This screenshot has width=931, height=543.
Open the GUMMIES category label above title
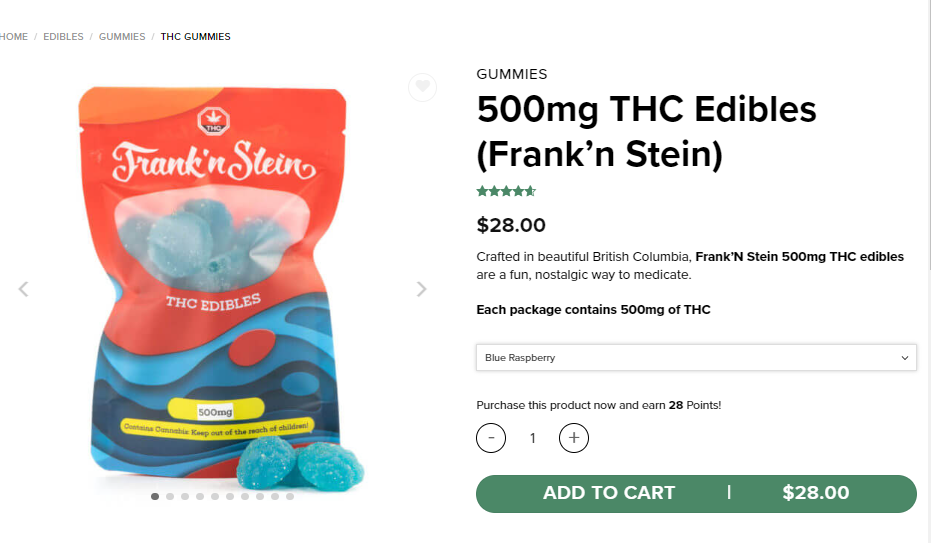(x=512, y=74)
